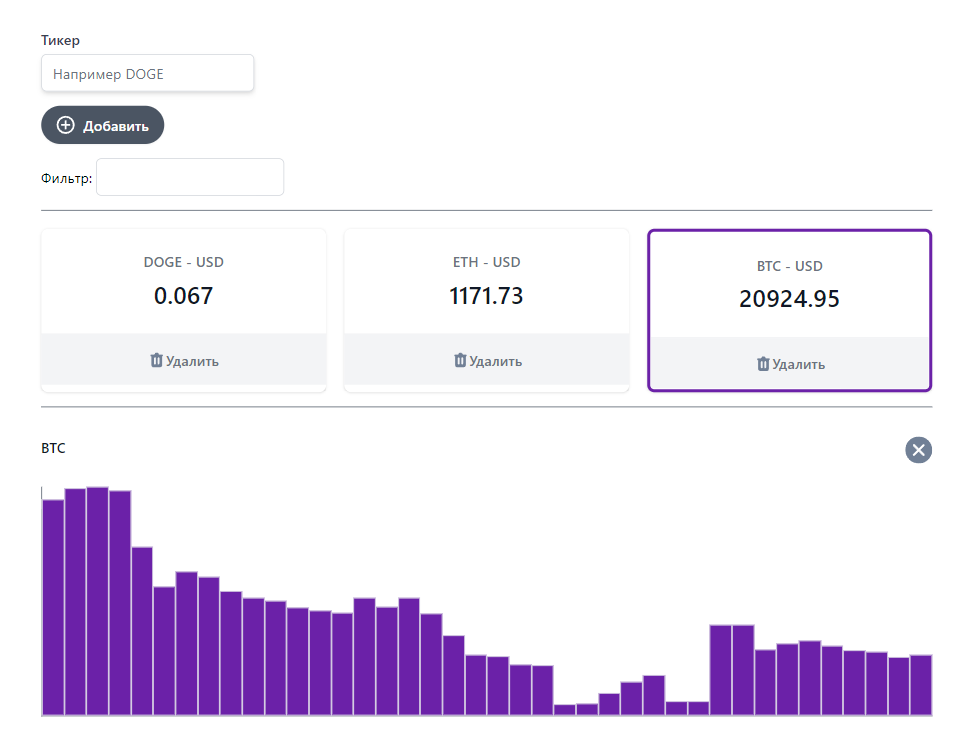
Task: Click the plus icon in Добавить button
Action: pyautogui.click(x=66, y=125)
